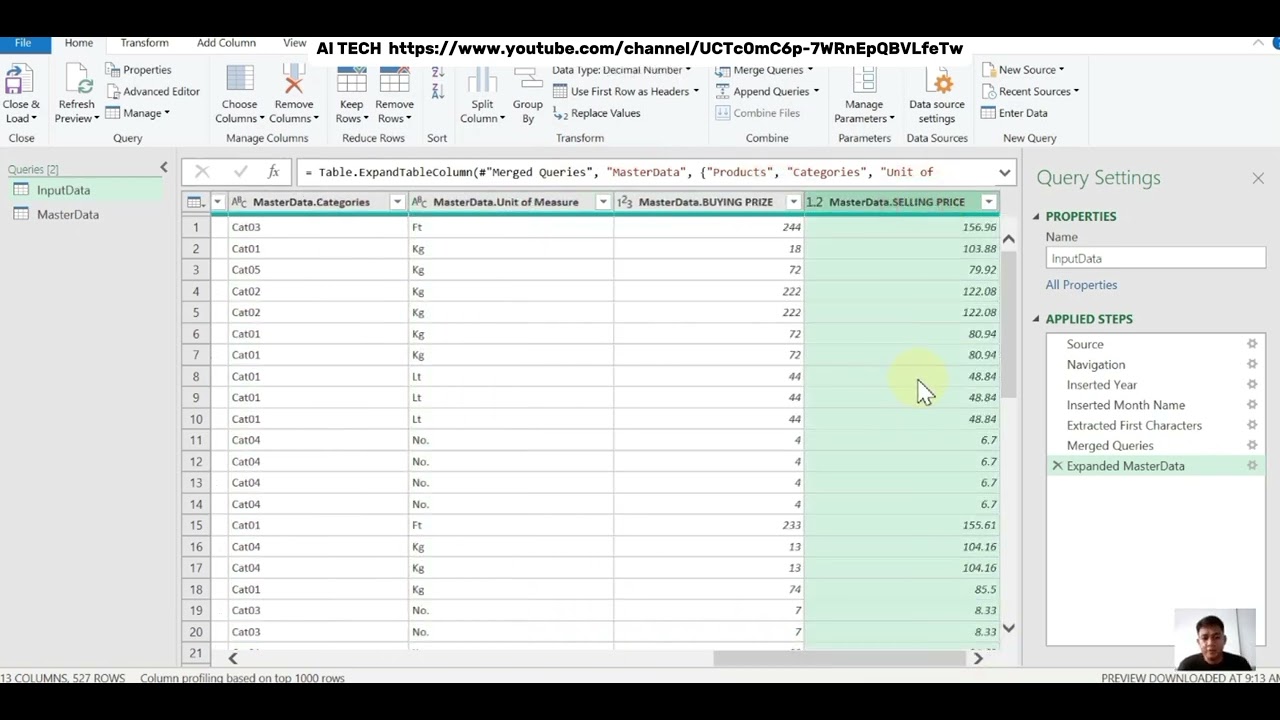This screenshot has width=1280, height=720.
Task: Click the vertical scrollbar thumb
Action: tap(1009, 324)
